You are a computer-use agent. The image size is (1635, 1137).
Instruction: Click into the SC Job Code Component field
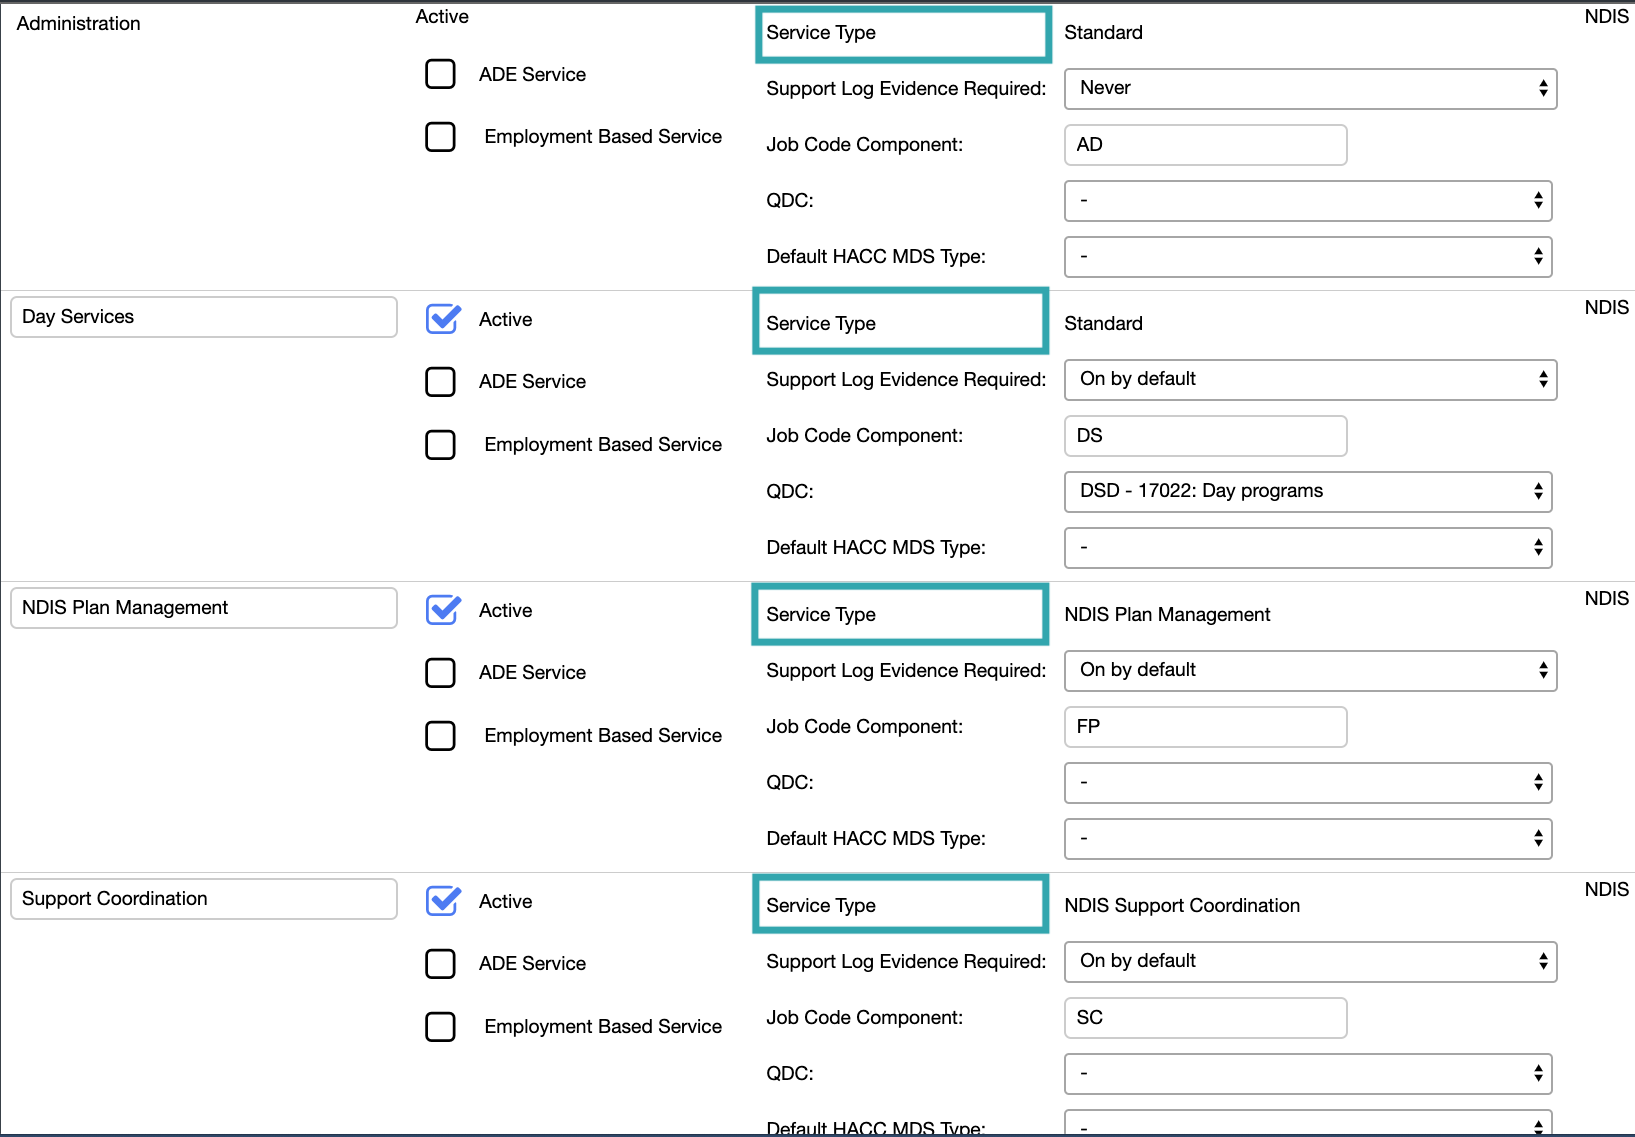1204,1017
